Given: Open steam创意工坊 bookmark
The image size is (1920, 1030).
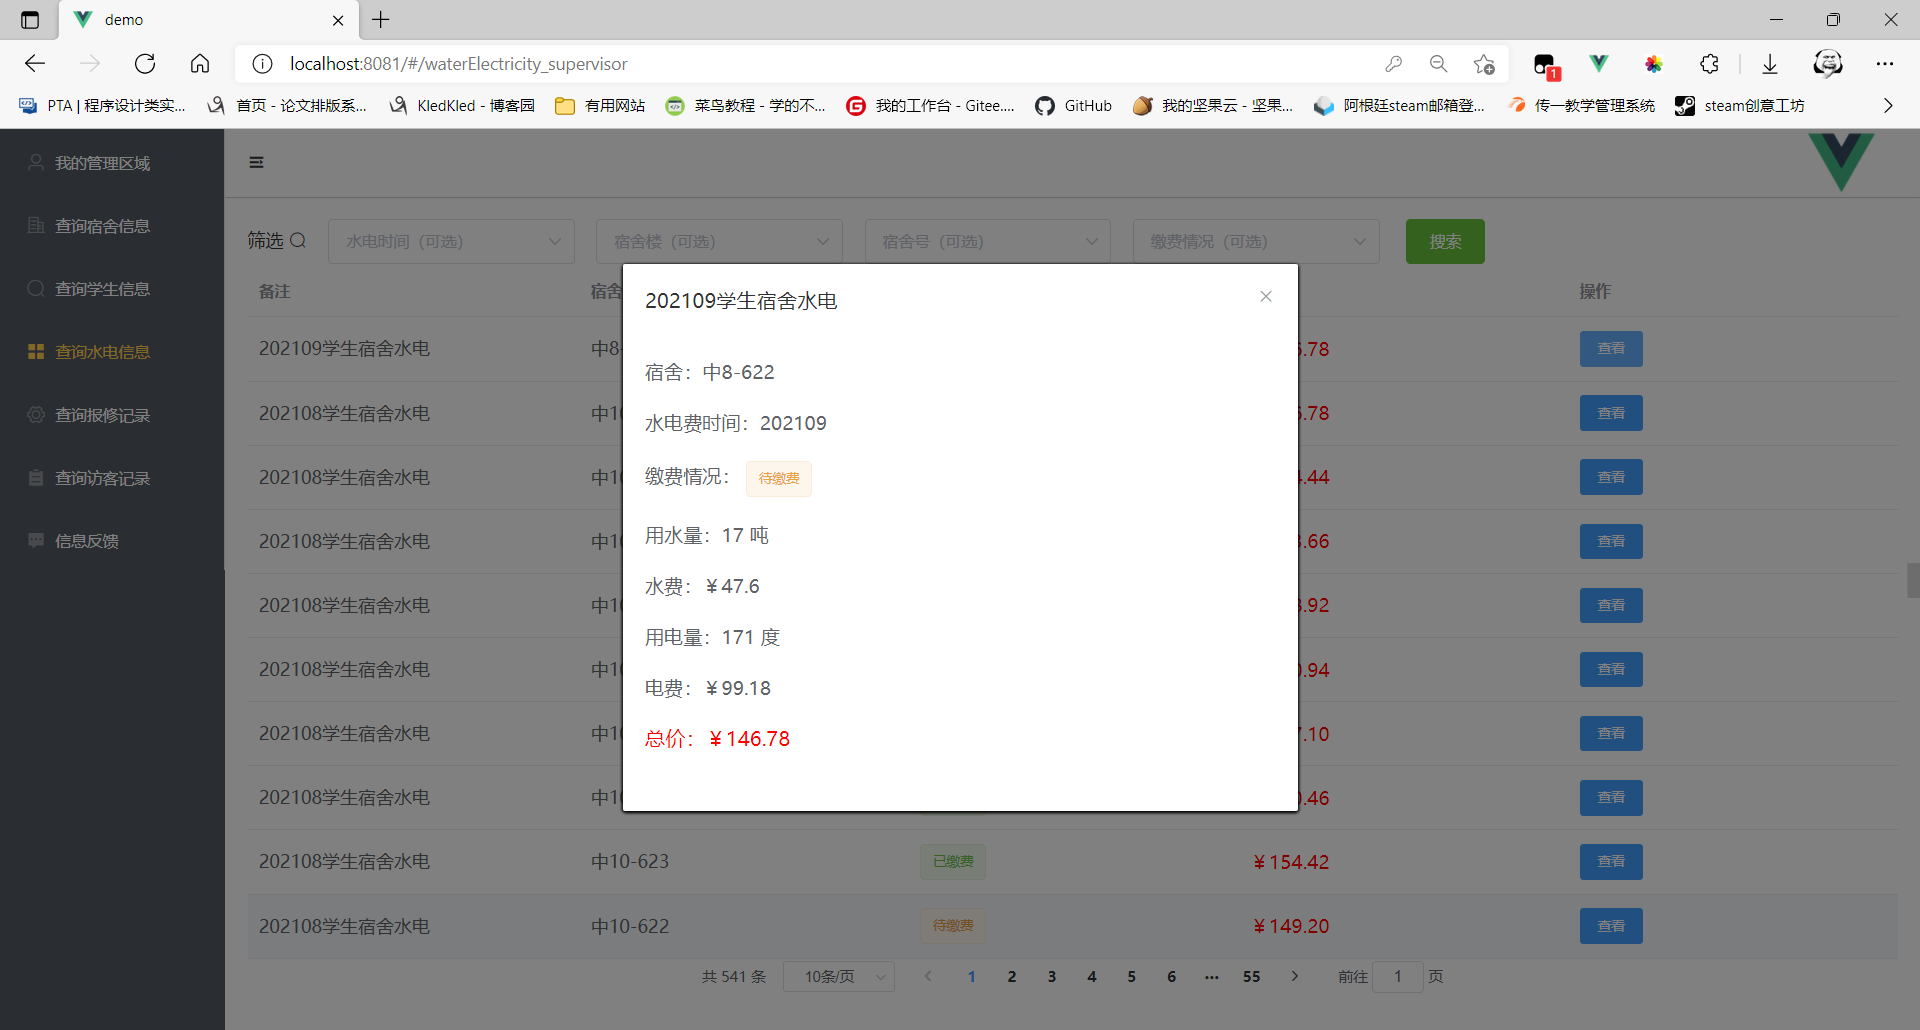Looking at the screenshot, I should 1740,106.
